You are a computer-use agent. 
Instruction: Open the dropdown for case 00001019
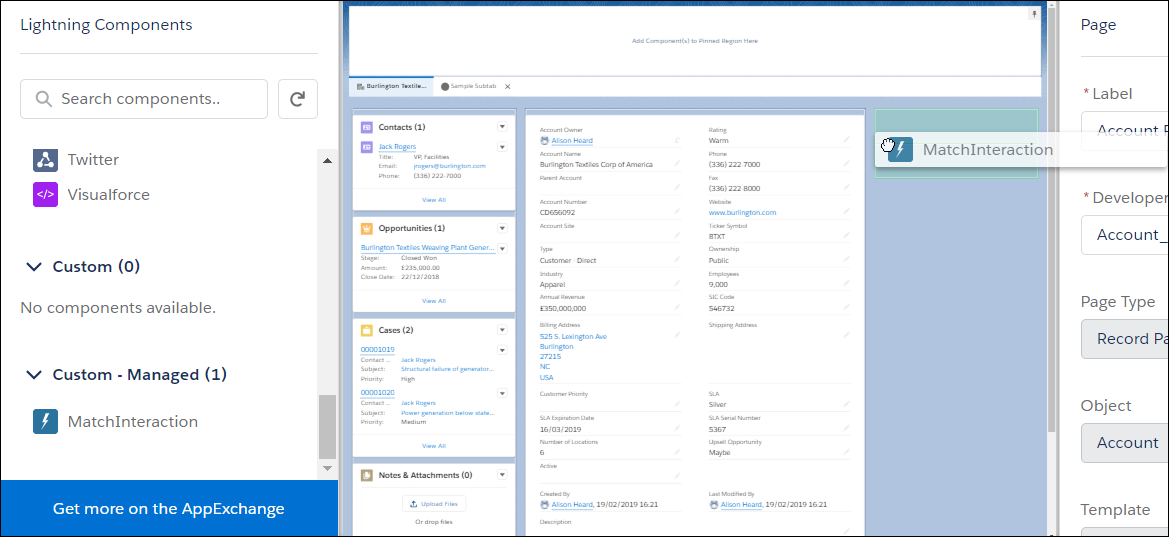502,350
